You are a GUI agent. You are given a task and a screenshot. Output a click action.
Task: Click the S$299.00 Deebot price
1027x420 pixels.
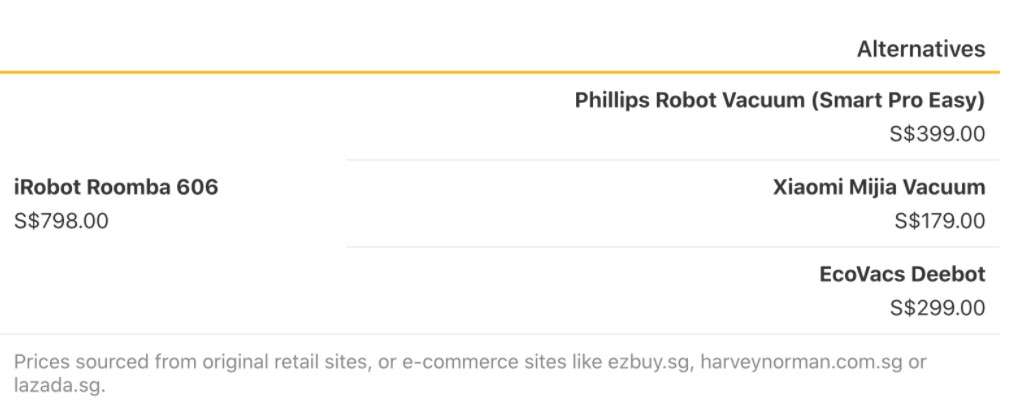[x=937, y=308]
